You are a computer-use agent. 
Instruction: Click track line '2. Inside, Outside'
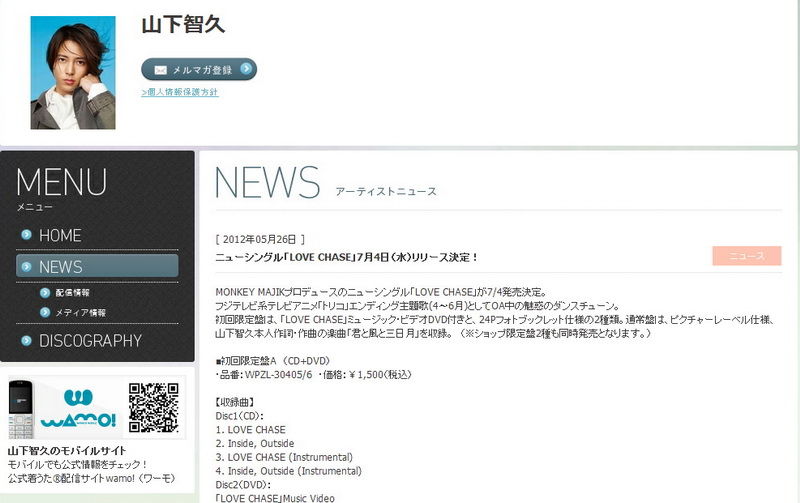click(x=255, y=443)
